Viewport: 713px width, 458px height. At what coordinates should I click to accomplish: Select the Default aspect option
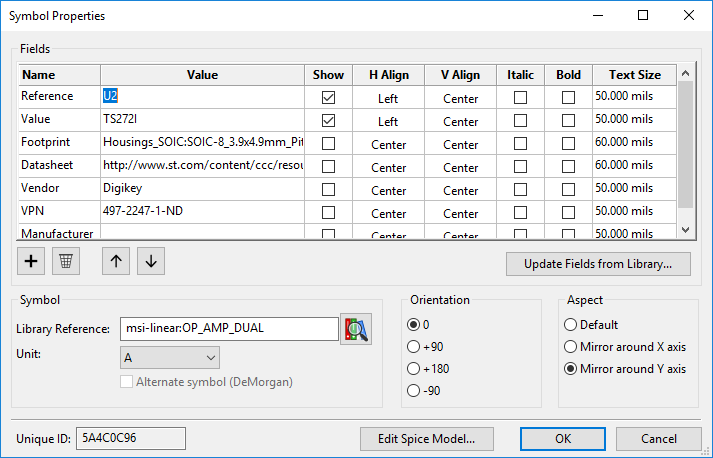571,325
